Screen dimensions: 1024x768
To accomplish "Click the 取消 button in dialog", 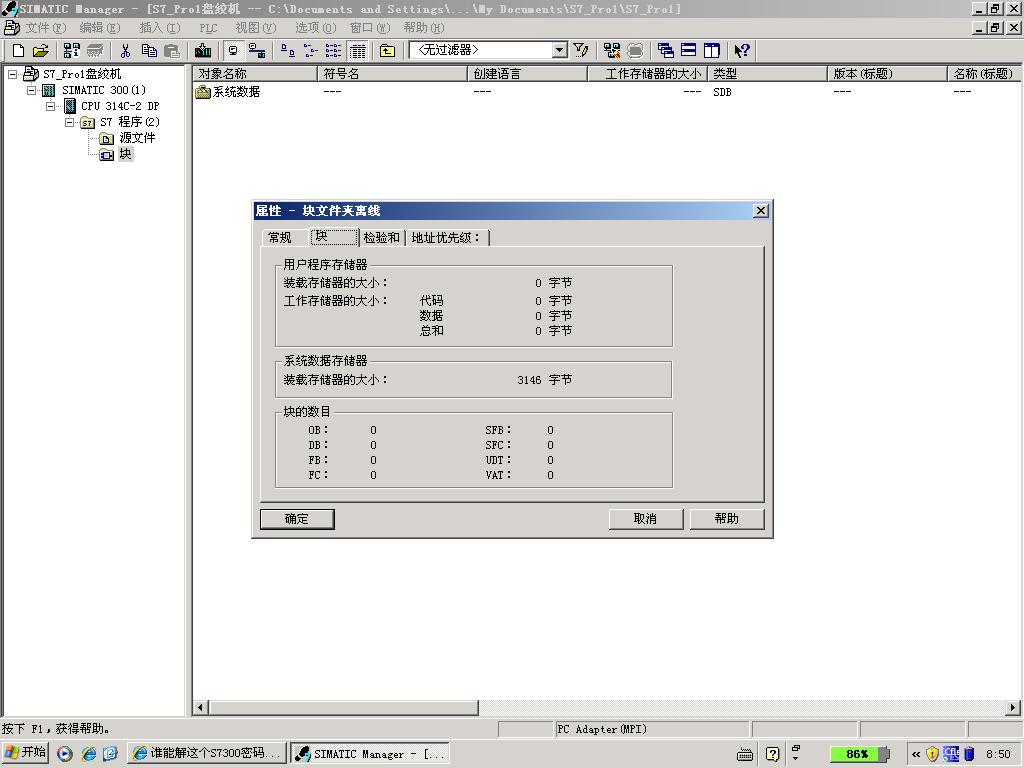I will [645, 519].
